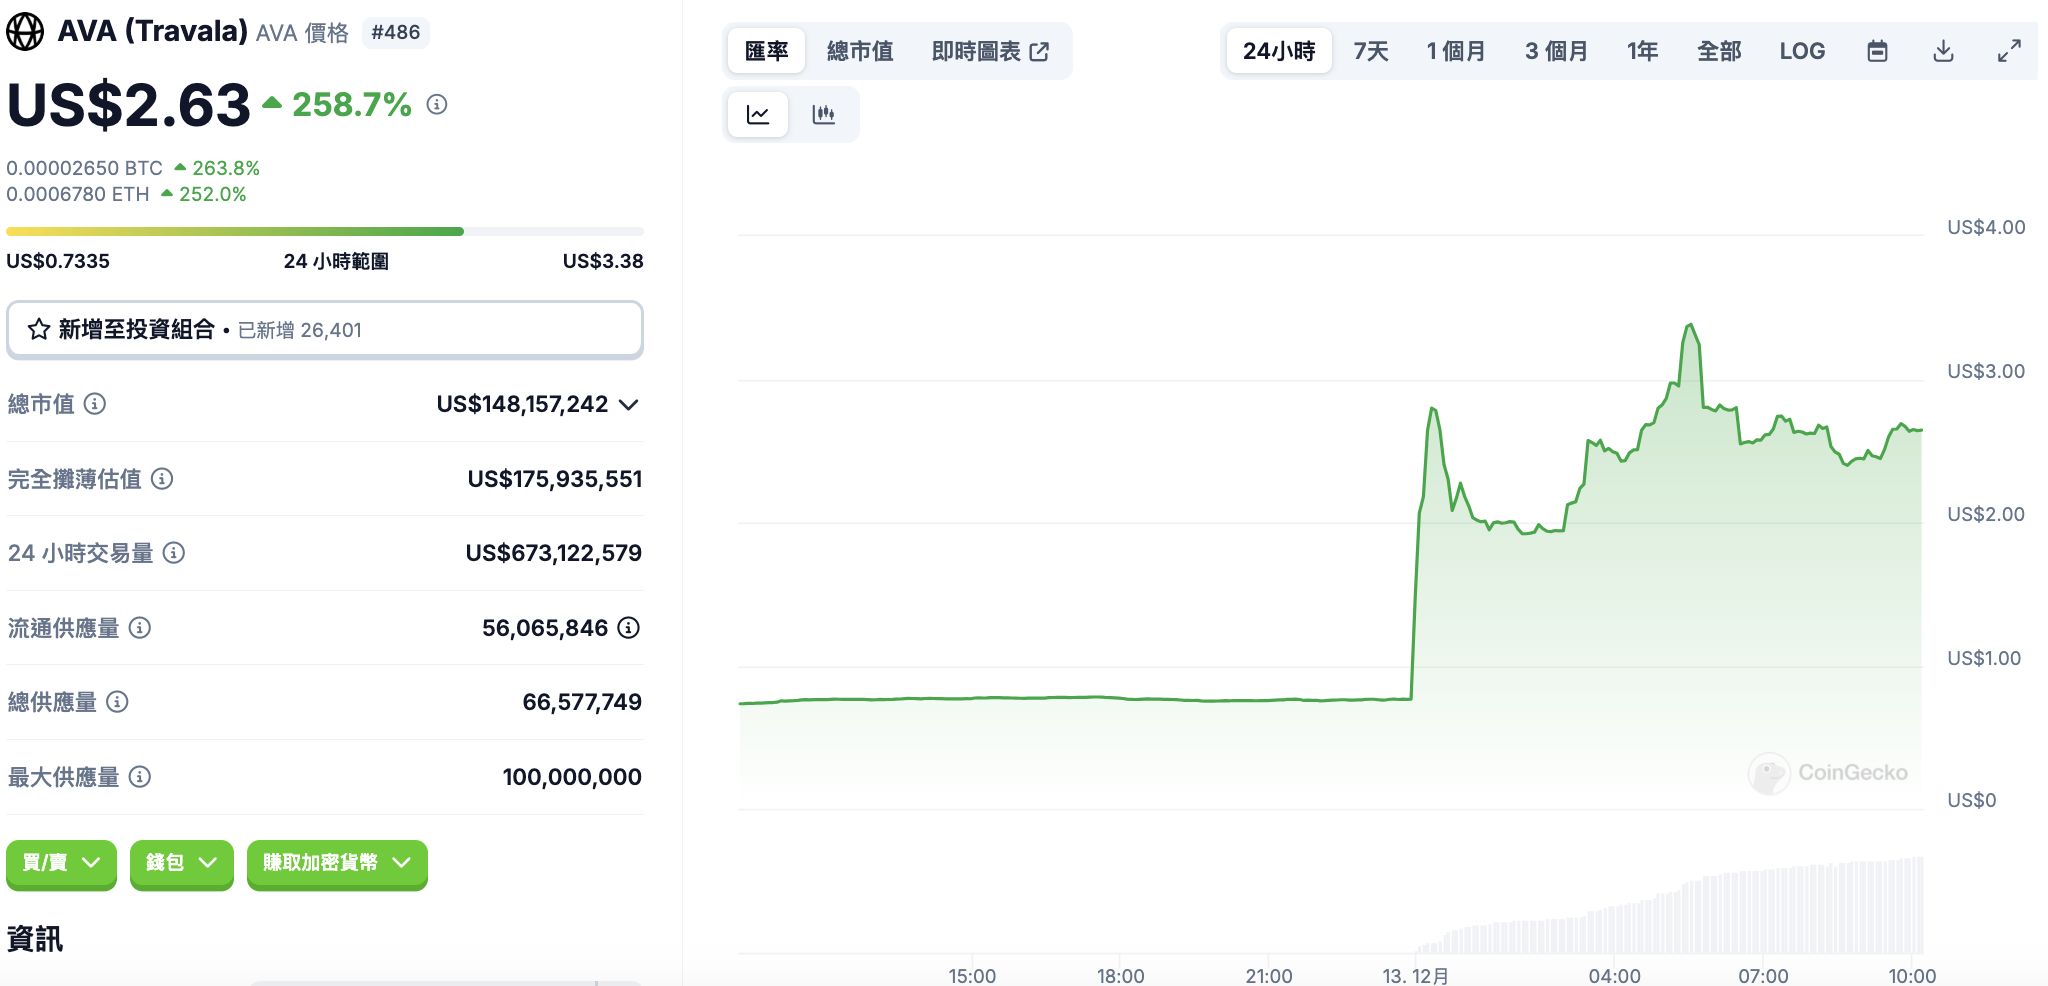2048x986 pixels.
Task: Click the info icon beside 24 小時交易量
Action: coord(174,553)
